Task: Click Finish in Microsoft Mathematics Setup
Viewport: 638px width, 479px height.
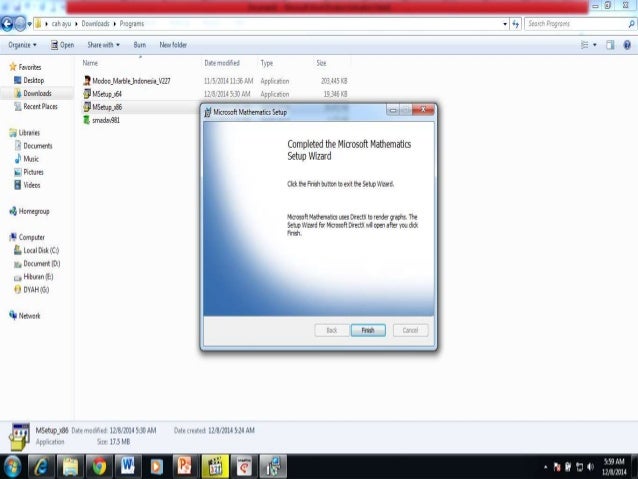Action: [368, 330]
